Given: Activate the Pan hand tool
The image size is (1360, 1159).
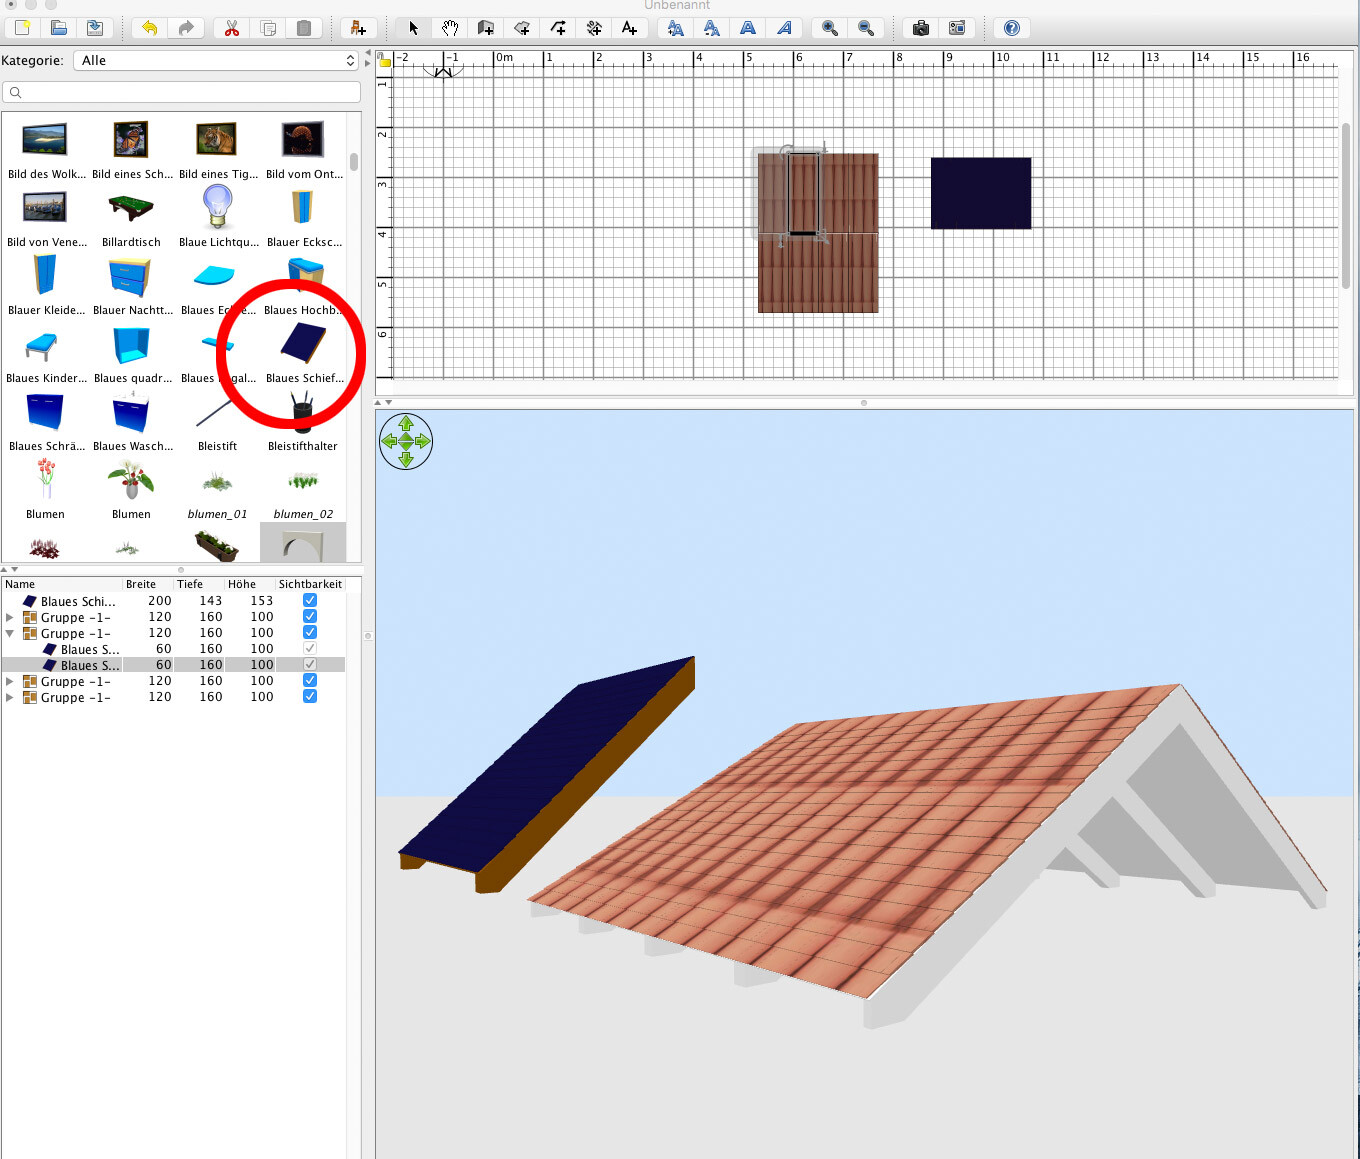Looking at the screenshot, I should 450,28.
